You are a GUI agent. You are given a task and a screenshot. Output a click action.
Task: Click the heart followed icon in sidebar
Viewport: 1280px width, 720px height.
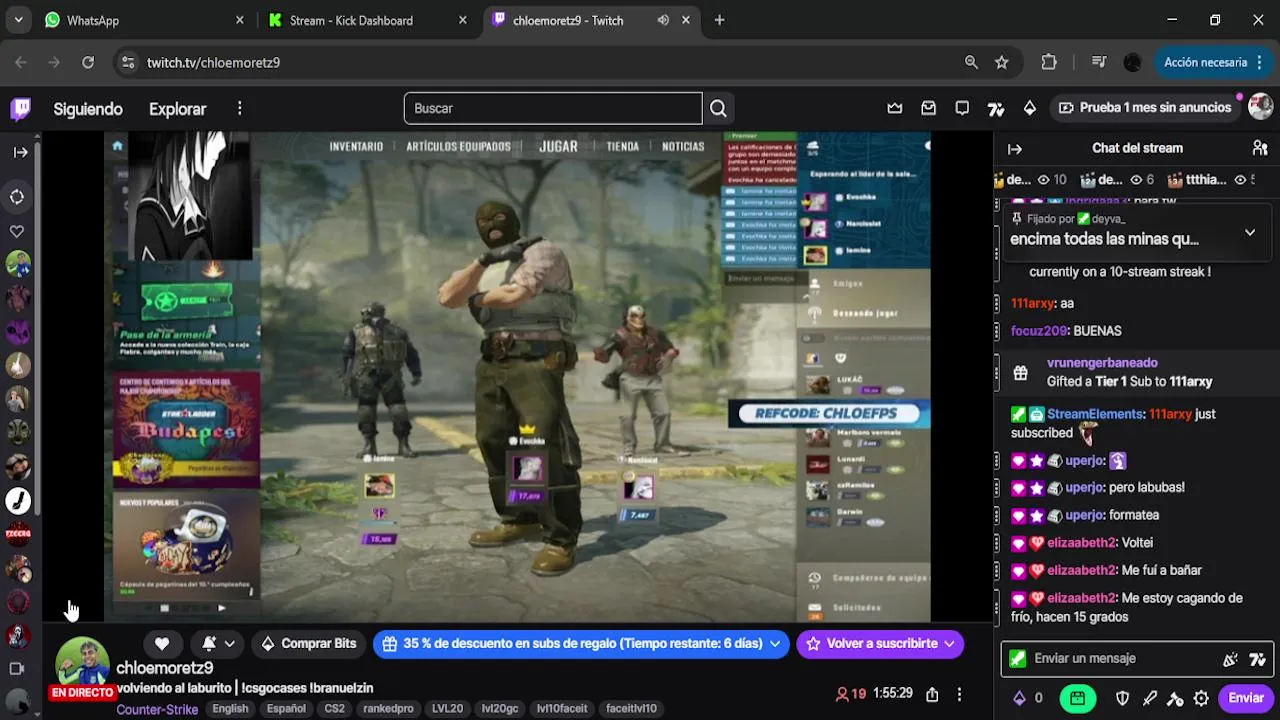click(17, 231)
